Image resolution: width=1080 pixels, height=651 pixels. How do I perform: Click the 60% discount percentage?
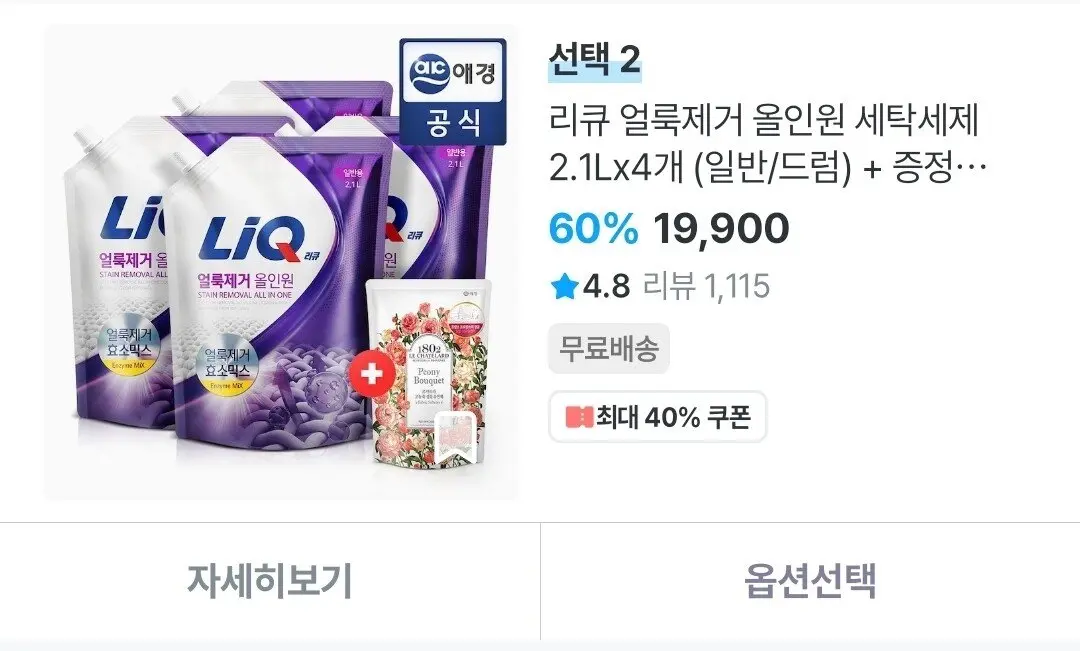pyautogui.click(x=594, y=228)
